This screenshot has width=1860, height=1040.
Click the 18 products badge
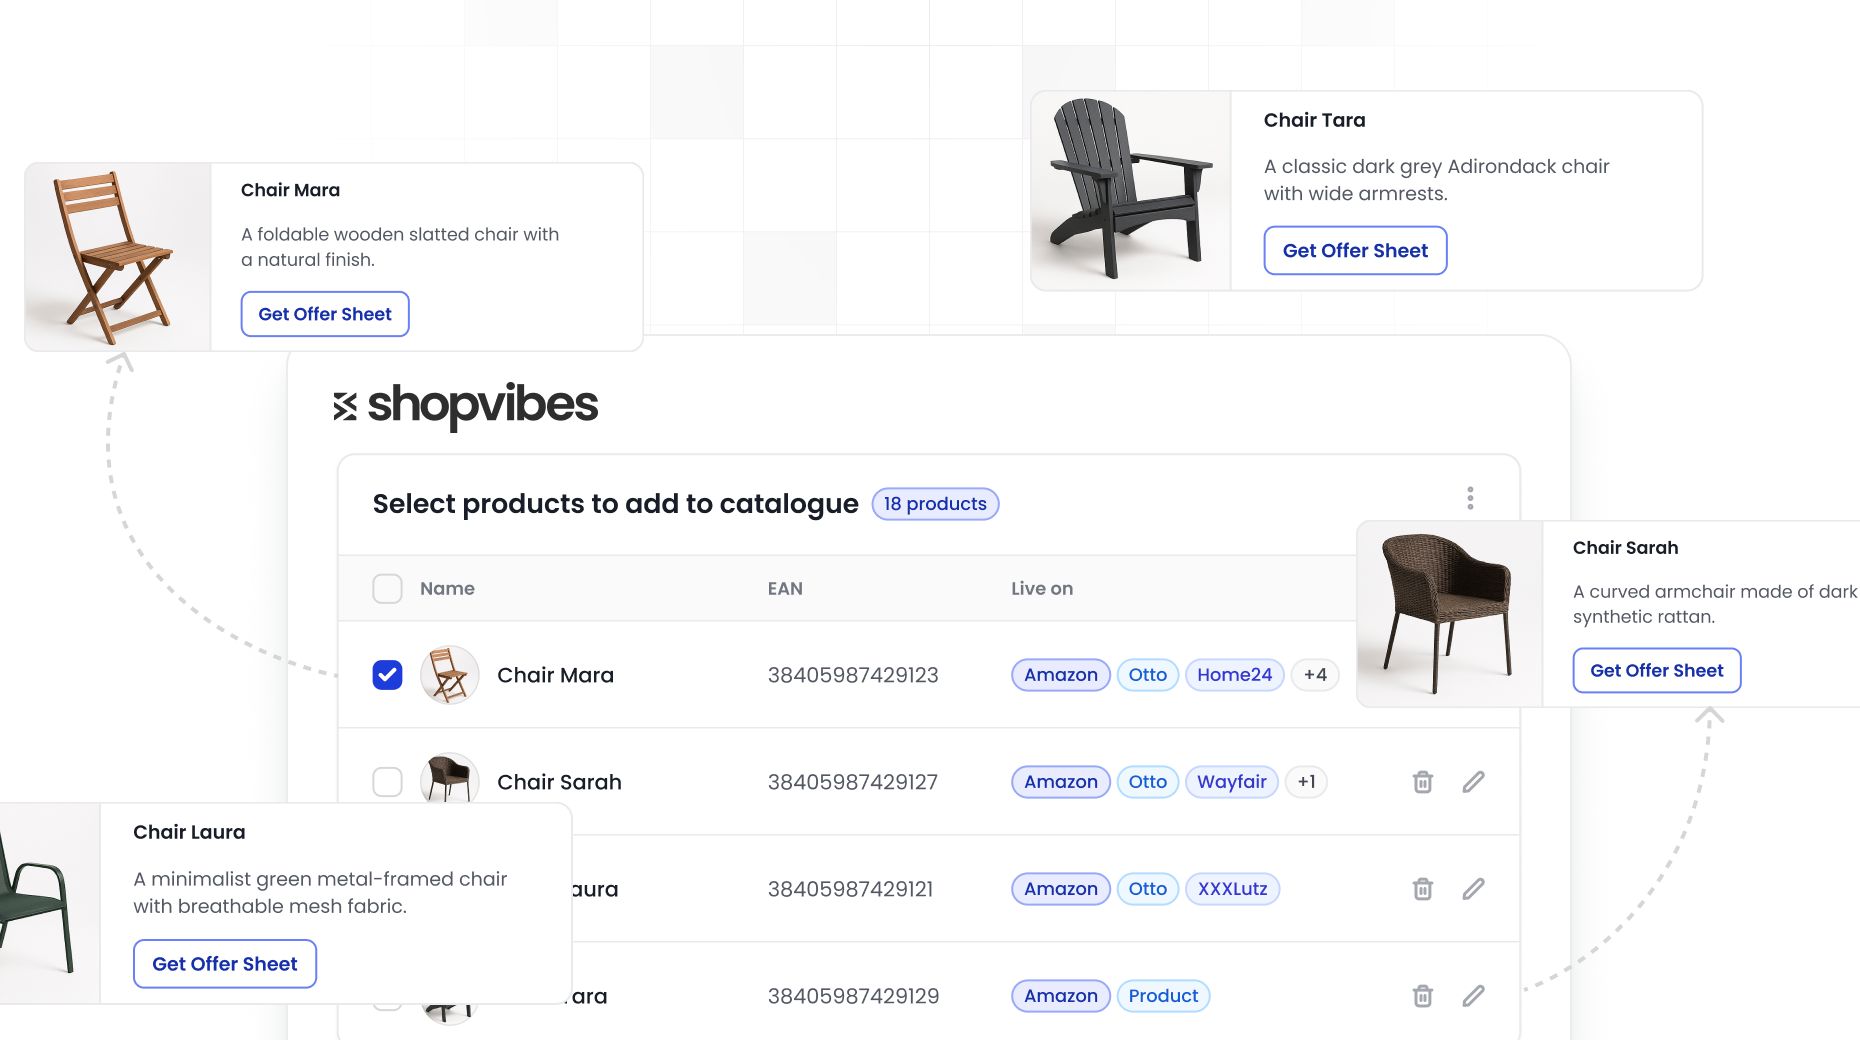[x=935, y=504]
